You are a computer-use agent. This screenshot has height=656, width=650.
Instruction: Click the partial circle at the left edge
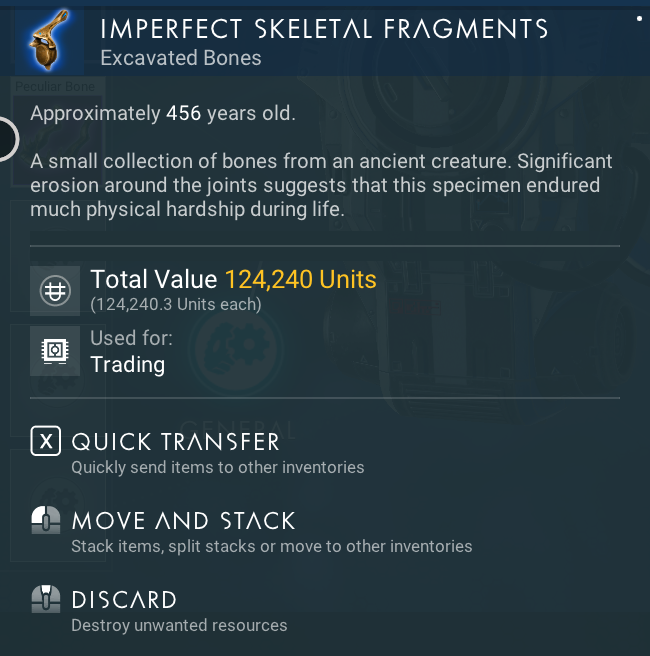pos(6,139)
